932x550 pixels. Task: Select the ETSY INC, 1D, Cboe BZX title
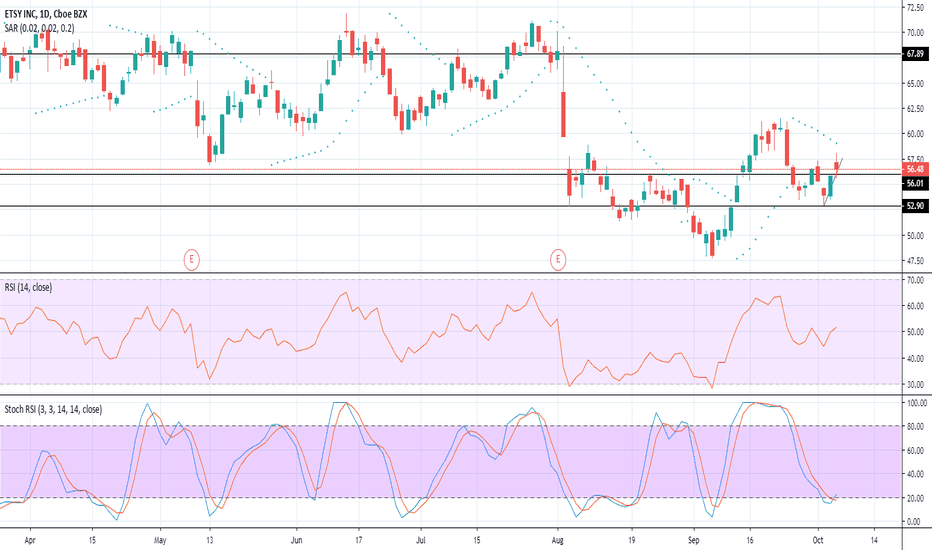46,13
